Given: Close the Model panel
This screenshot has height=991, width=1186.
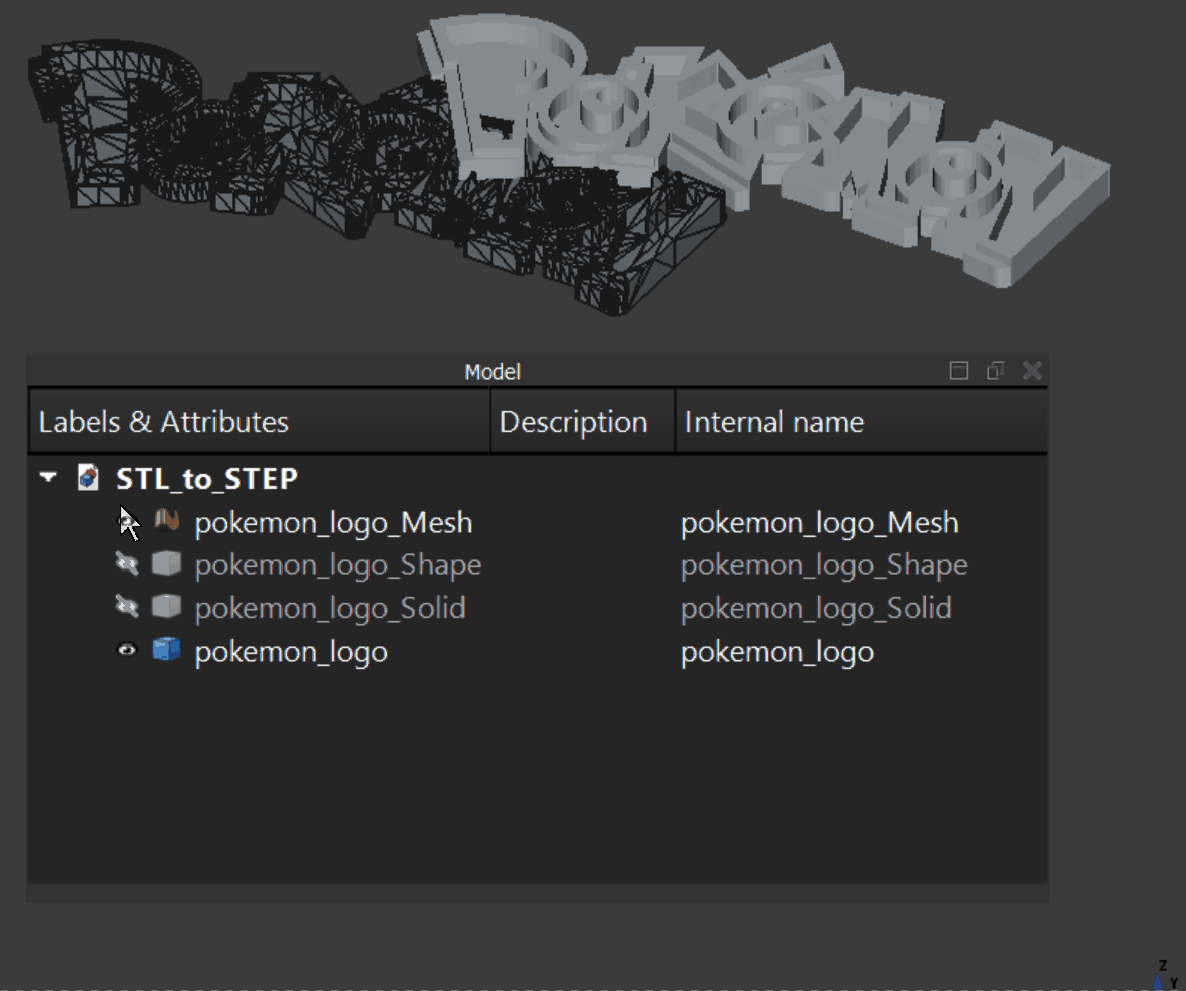Looking at the screenshot, I should 1032,371.
